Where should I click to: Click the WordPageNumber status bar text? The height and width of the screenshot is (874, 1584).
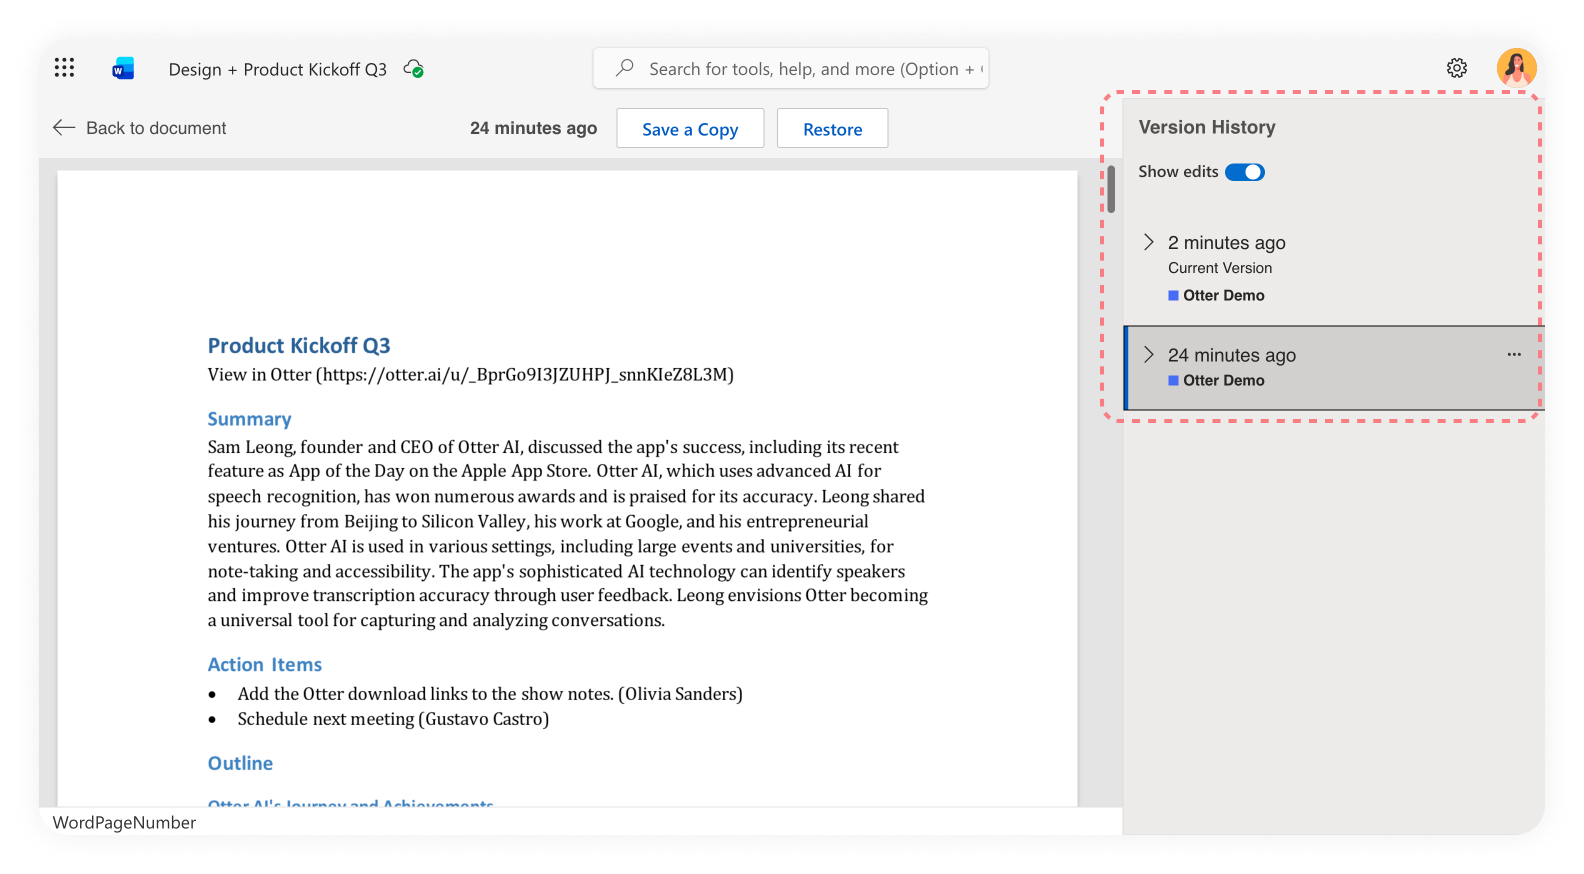coord(124,822)
